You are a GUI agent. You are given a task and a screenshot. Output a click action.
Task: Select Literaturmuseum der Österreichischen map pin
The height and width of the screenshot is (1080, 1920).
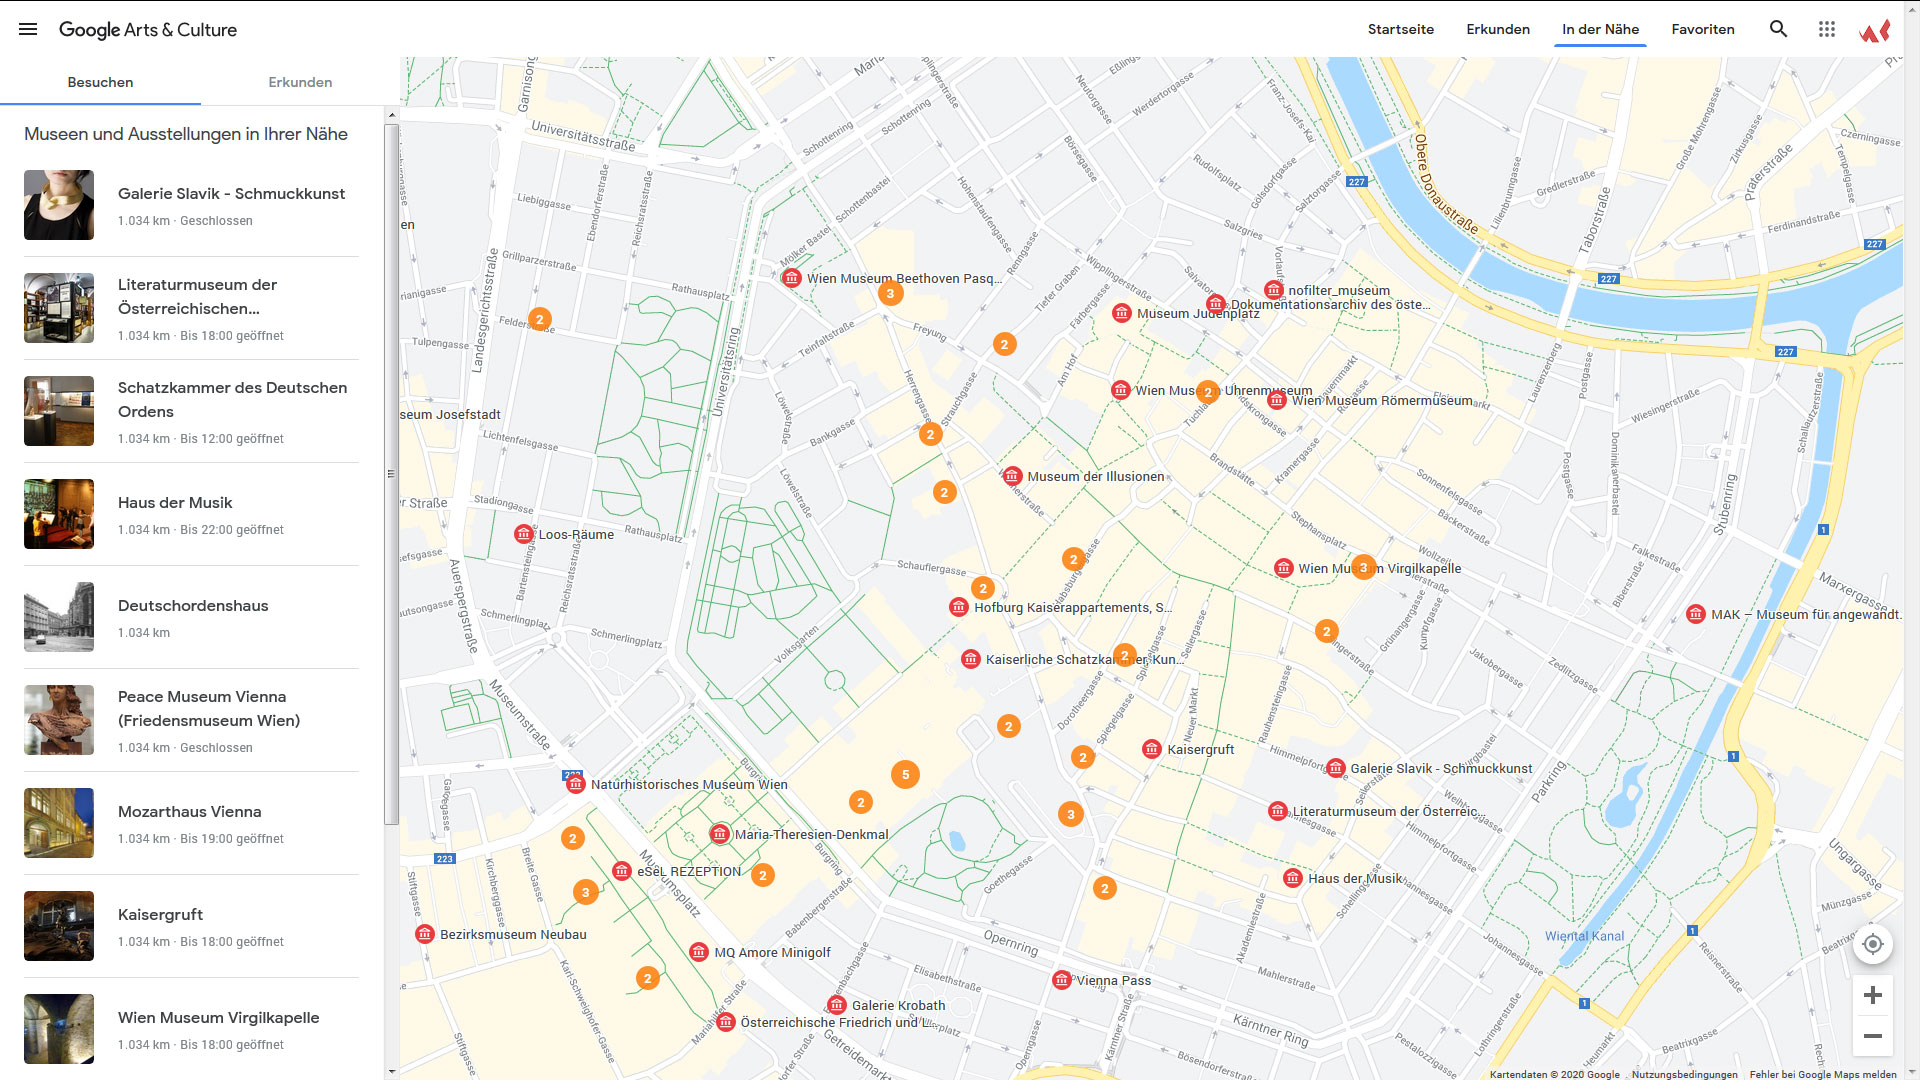[1278, 811]
